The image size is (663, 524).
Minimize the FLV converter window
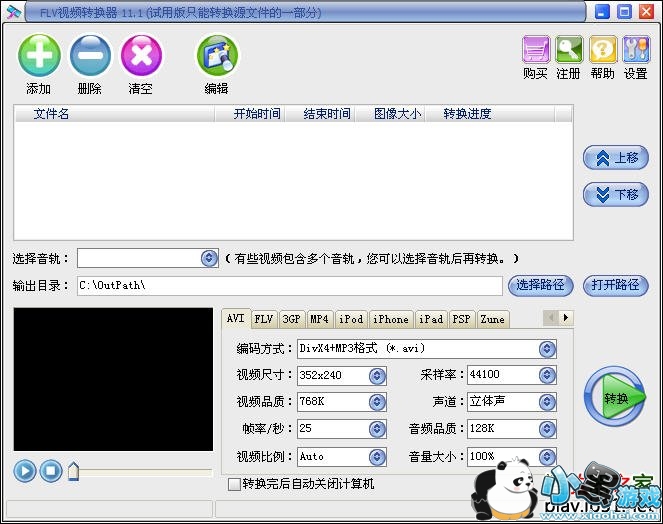(x=602, y=11)
